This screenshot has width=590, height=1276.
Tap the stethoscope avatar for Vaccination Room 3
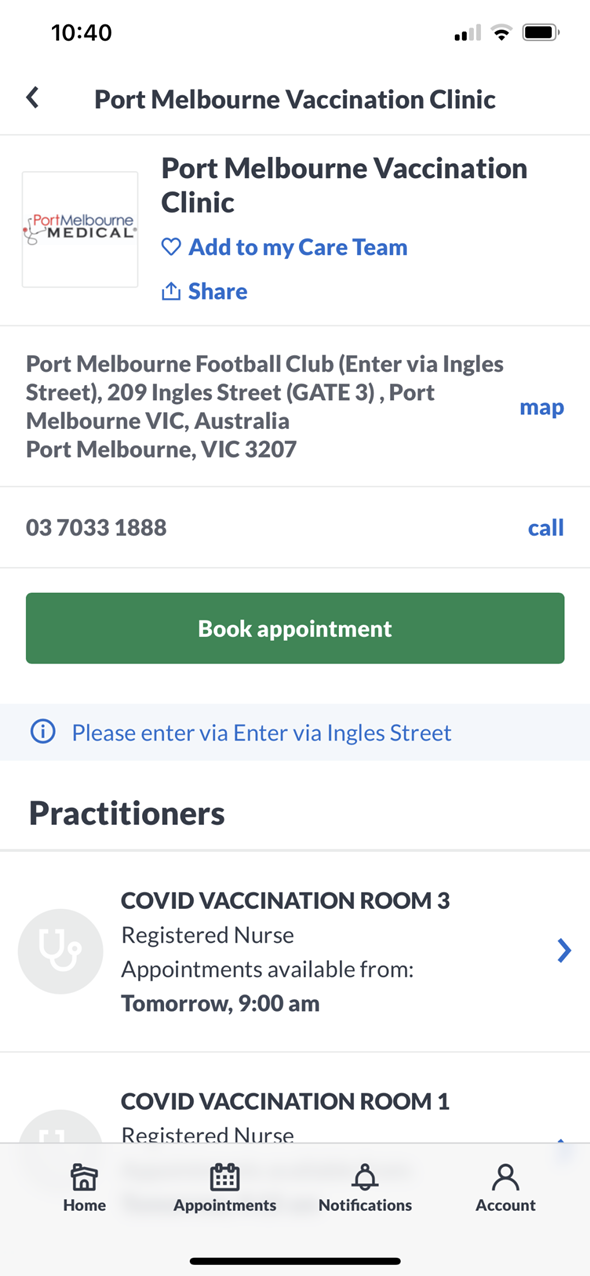click(61, 951)
